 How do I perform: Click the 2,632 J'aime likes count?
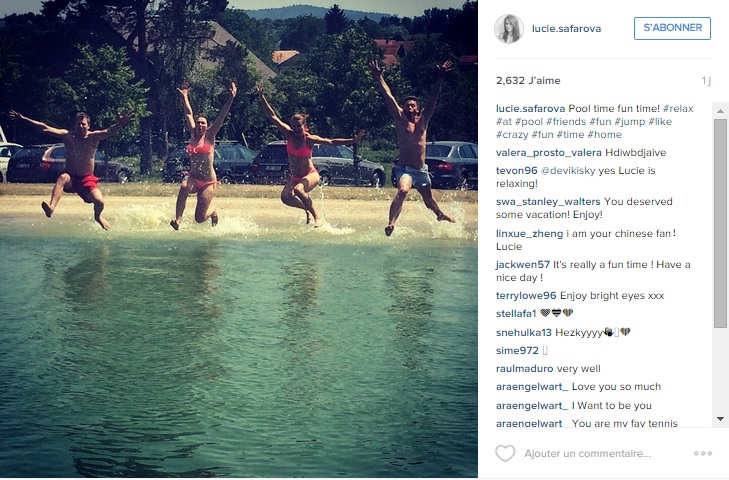[x=528, y=80]
